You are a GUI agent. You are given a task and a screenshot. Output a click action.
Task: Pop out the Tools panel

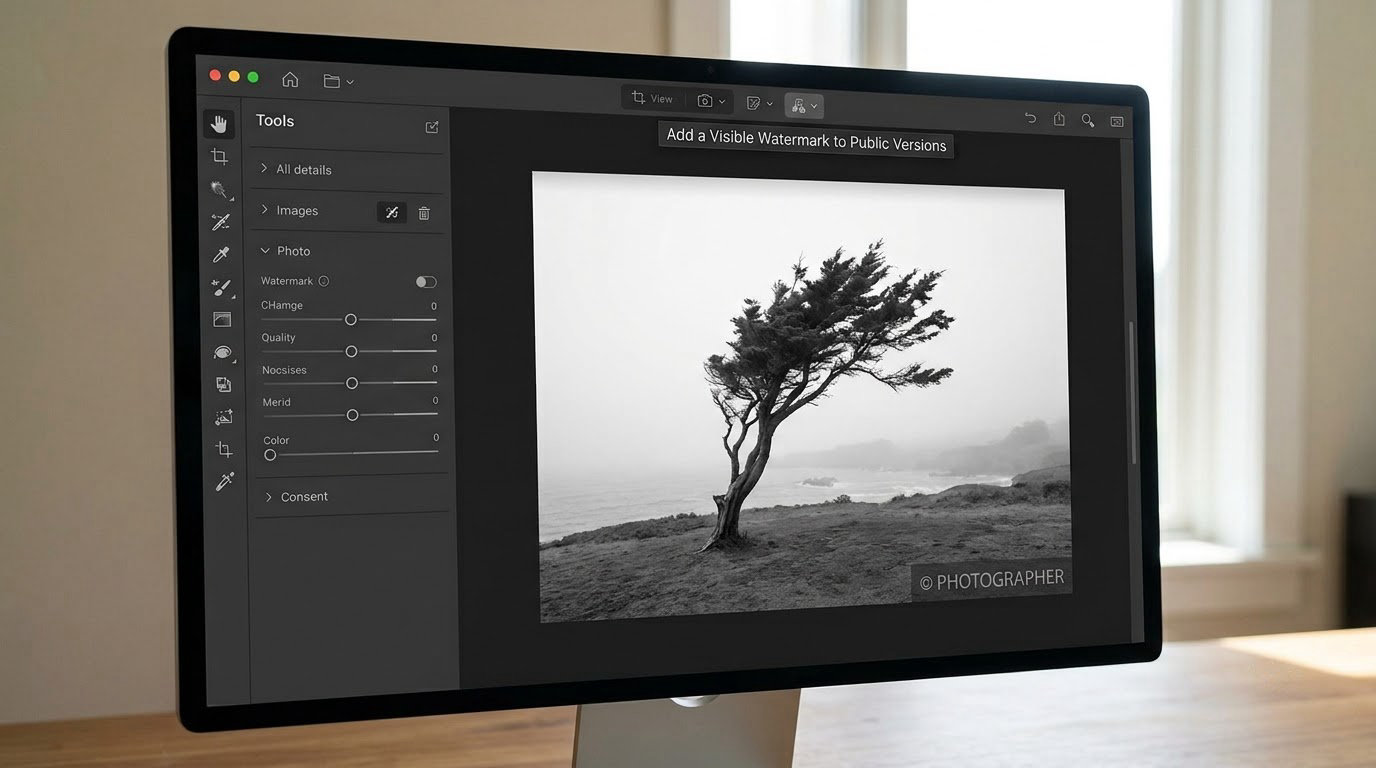click(432, 127)
